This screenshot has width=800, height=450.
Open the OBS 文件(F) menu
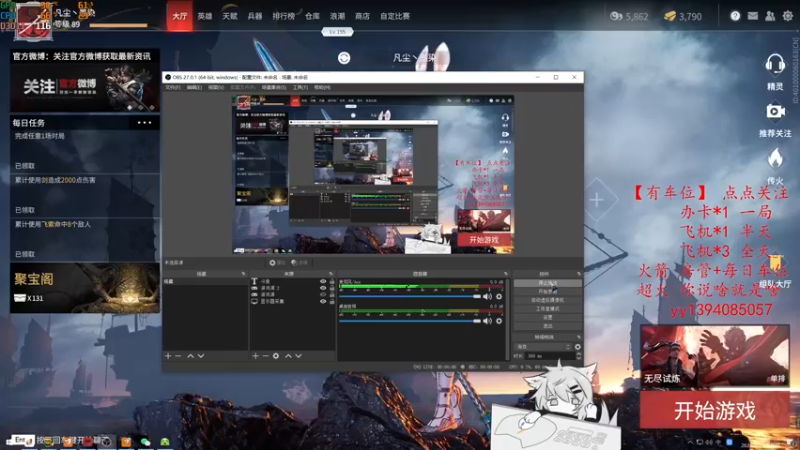[172, 88]
